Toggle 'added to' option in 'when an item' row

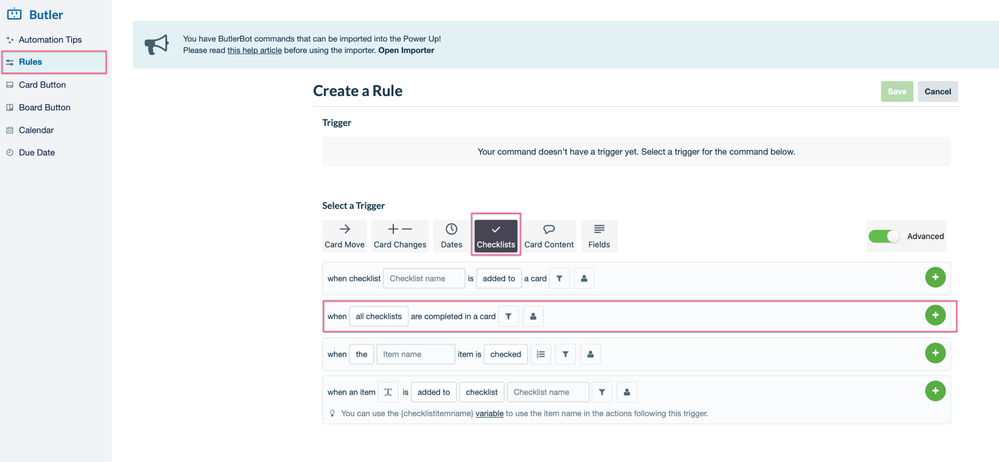coord(433,392)
